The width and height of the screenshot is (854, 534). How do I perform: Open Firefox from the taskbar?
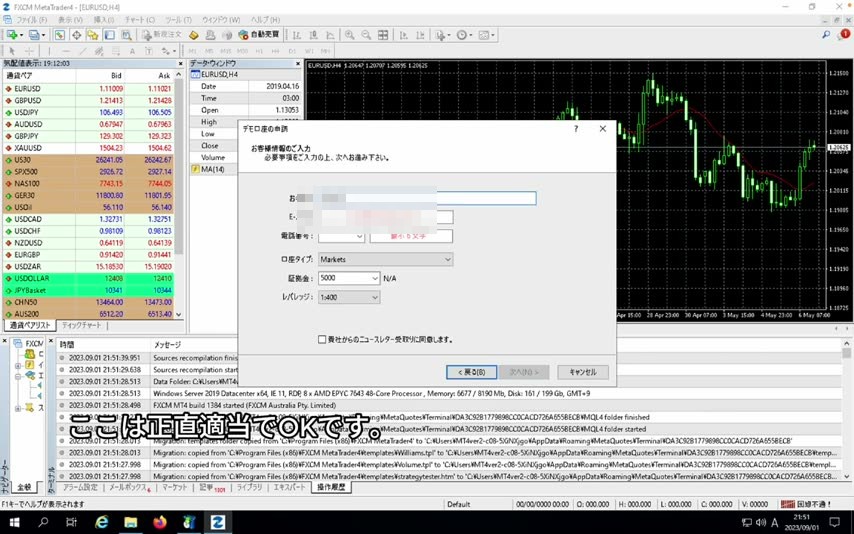(160, 523)
